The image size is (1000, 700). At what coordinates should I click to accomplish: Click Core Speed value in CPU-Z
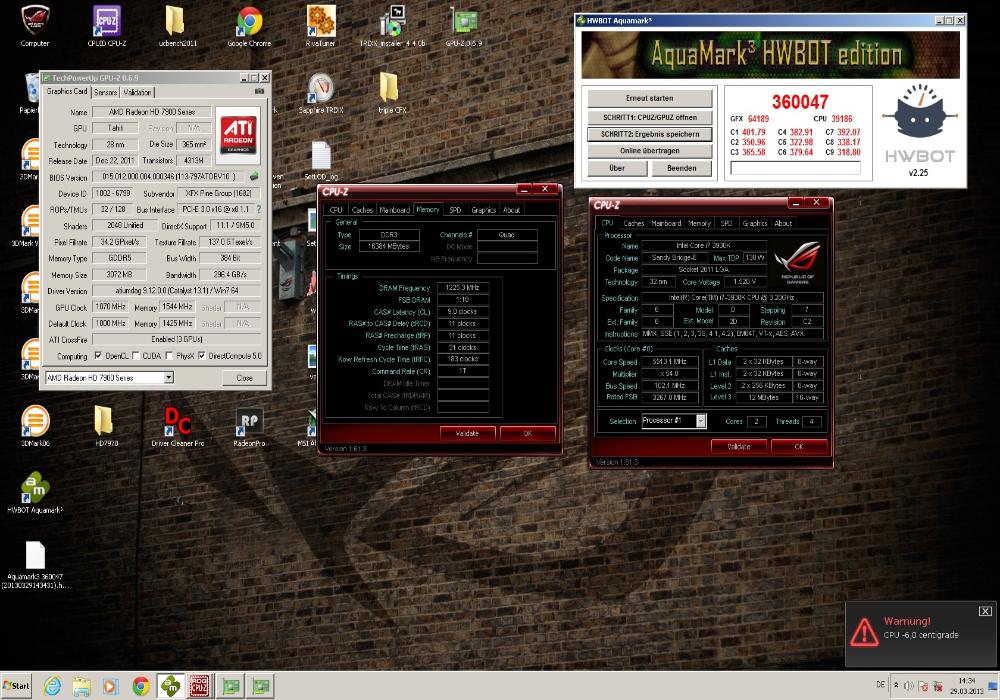668,361
